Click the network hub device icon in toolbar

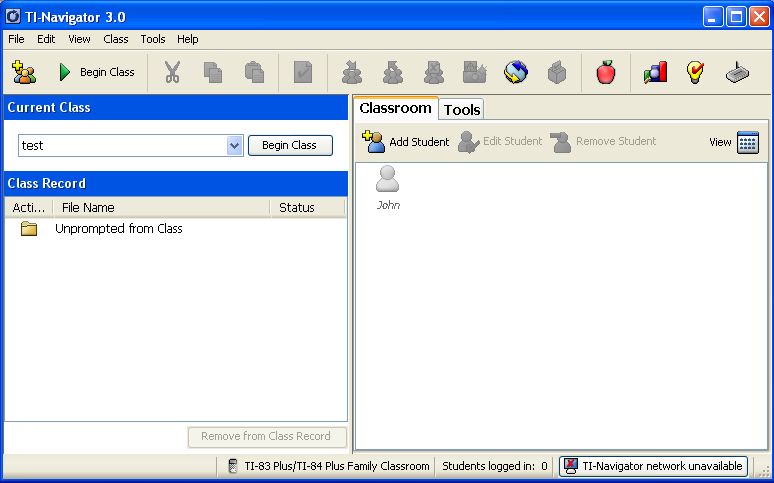coord(737,72)
